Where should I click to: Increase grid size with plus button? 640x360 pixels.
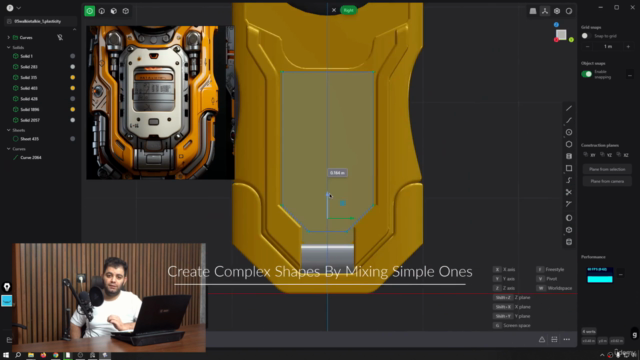[628, 47]
